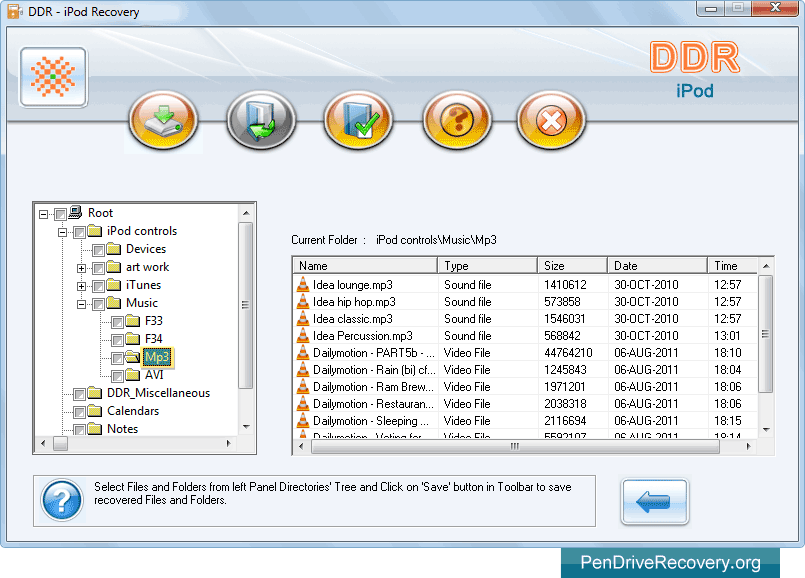Select the F34 folder label
This screenshot has width=805, height=578.
point(154,339)
